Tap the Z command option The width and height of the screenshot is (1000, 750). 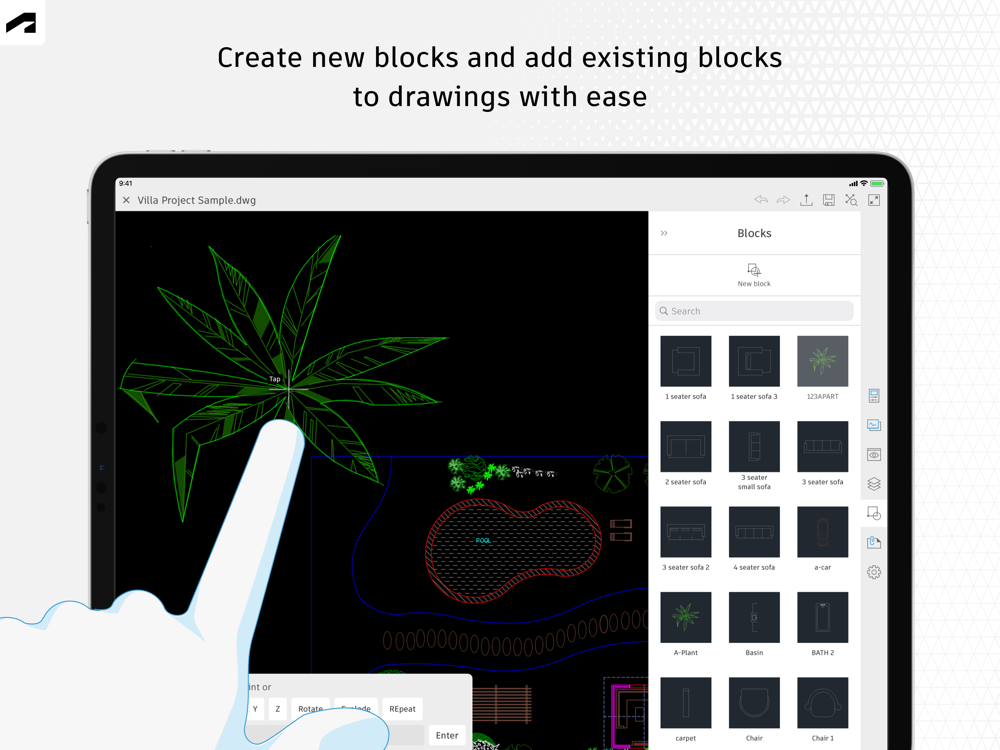277,709
